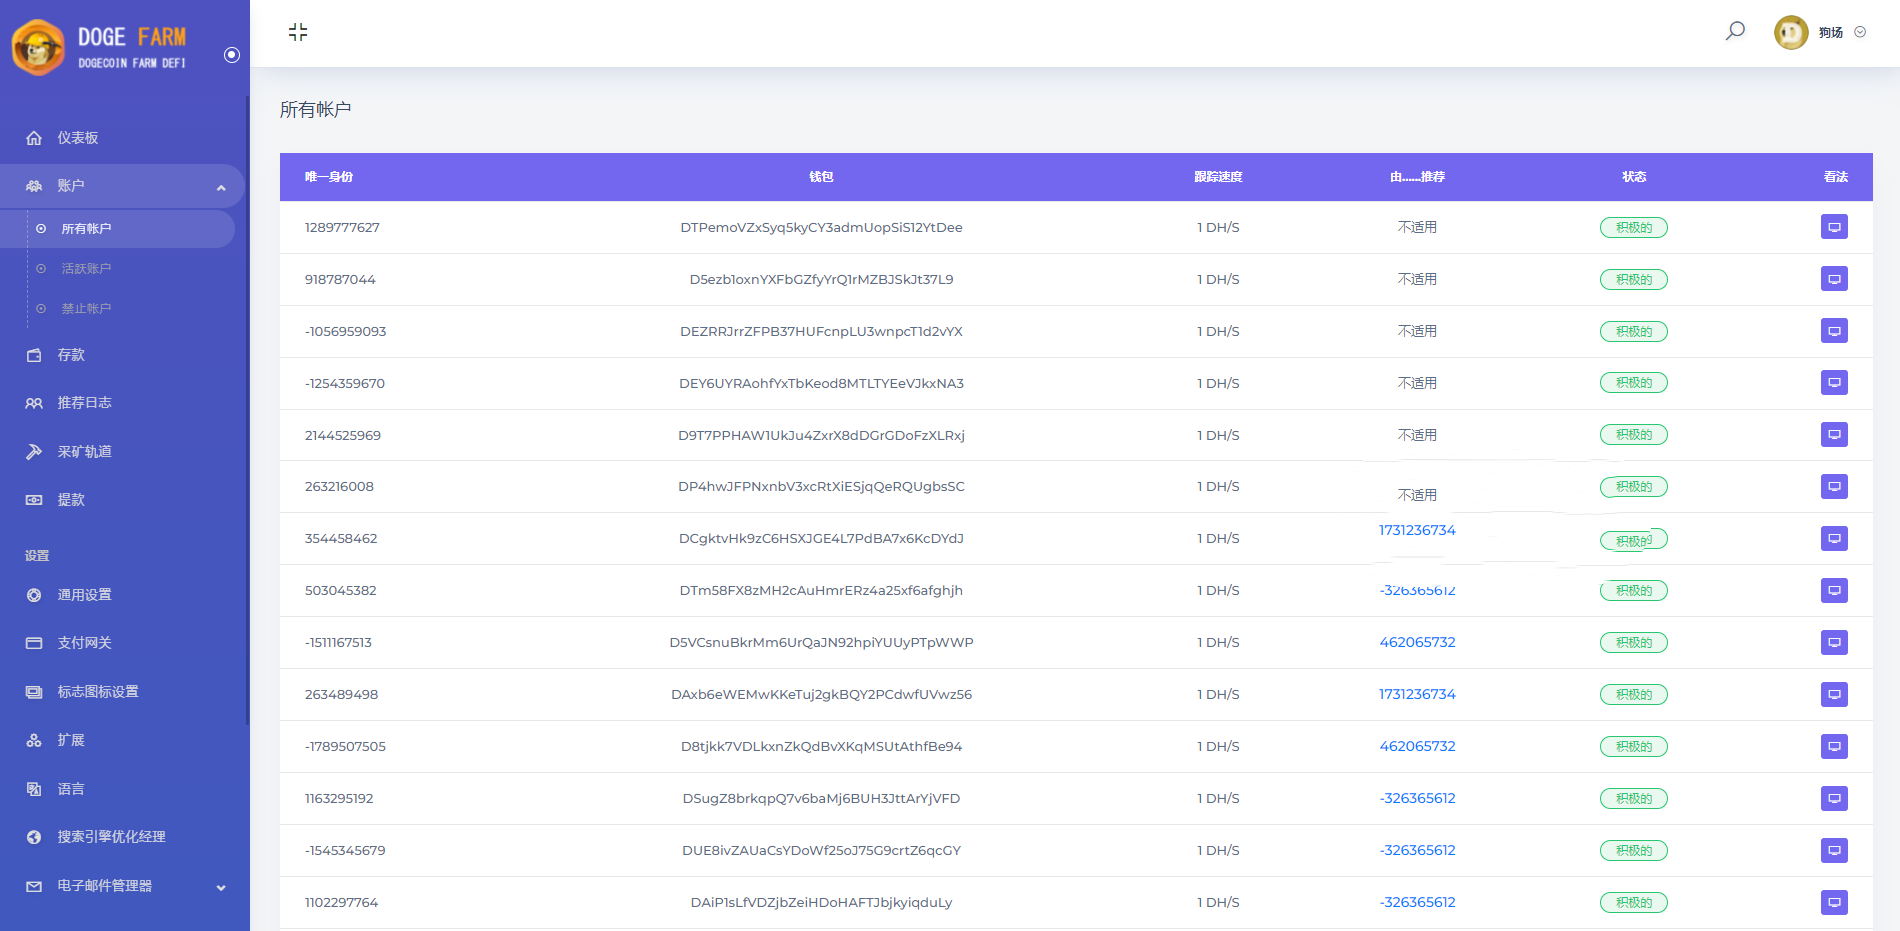Click the user avatar picture in header
Screen dimensions: 1900x931
click(1790, 32)
